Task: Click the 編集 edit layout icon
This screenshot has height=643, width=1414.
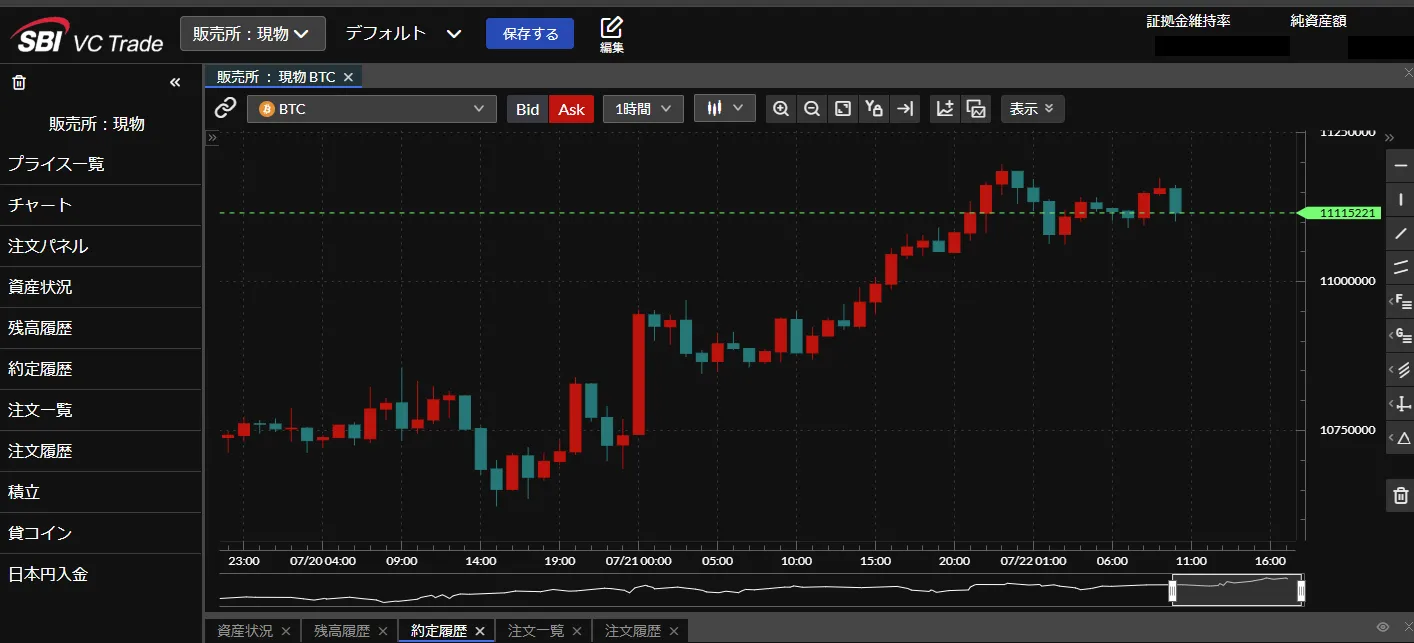Action: click(612, 34)
